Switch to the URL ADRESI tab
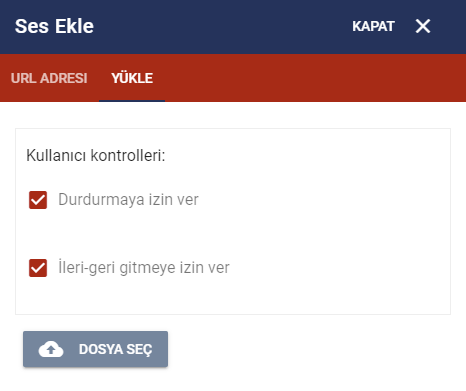Viewport: 466px width, 391px height. (49, 78)
